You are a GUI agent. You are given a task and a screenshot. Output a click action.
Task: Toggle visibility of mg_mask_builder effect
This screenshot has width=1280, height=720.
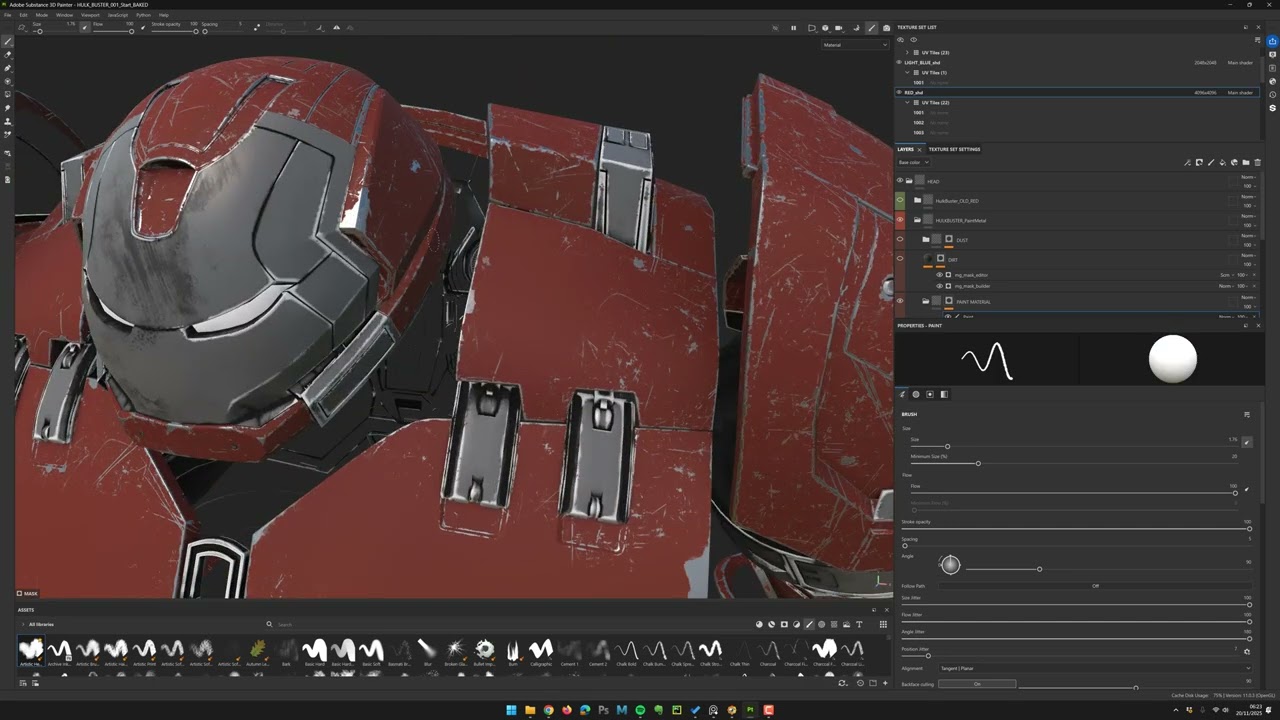click(939, 286)
